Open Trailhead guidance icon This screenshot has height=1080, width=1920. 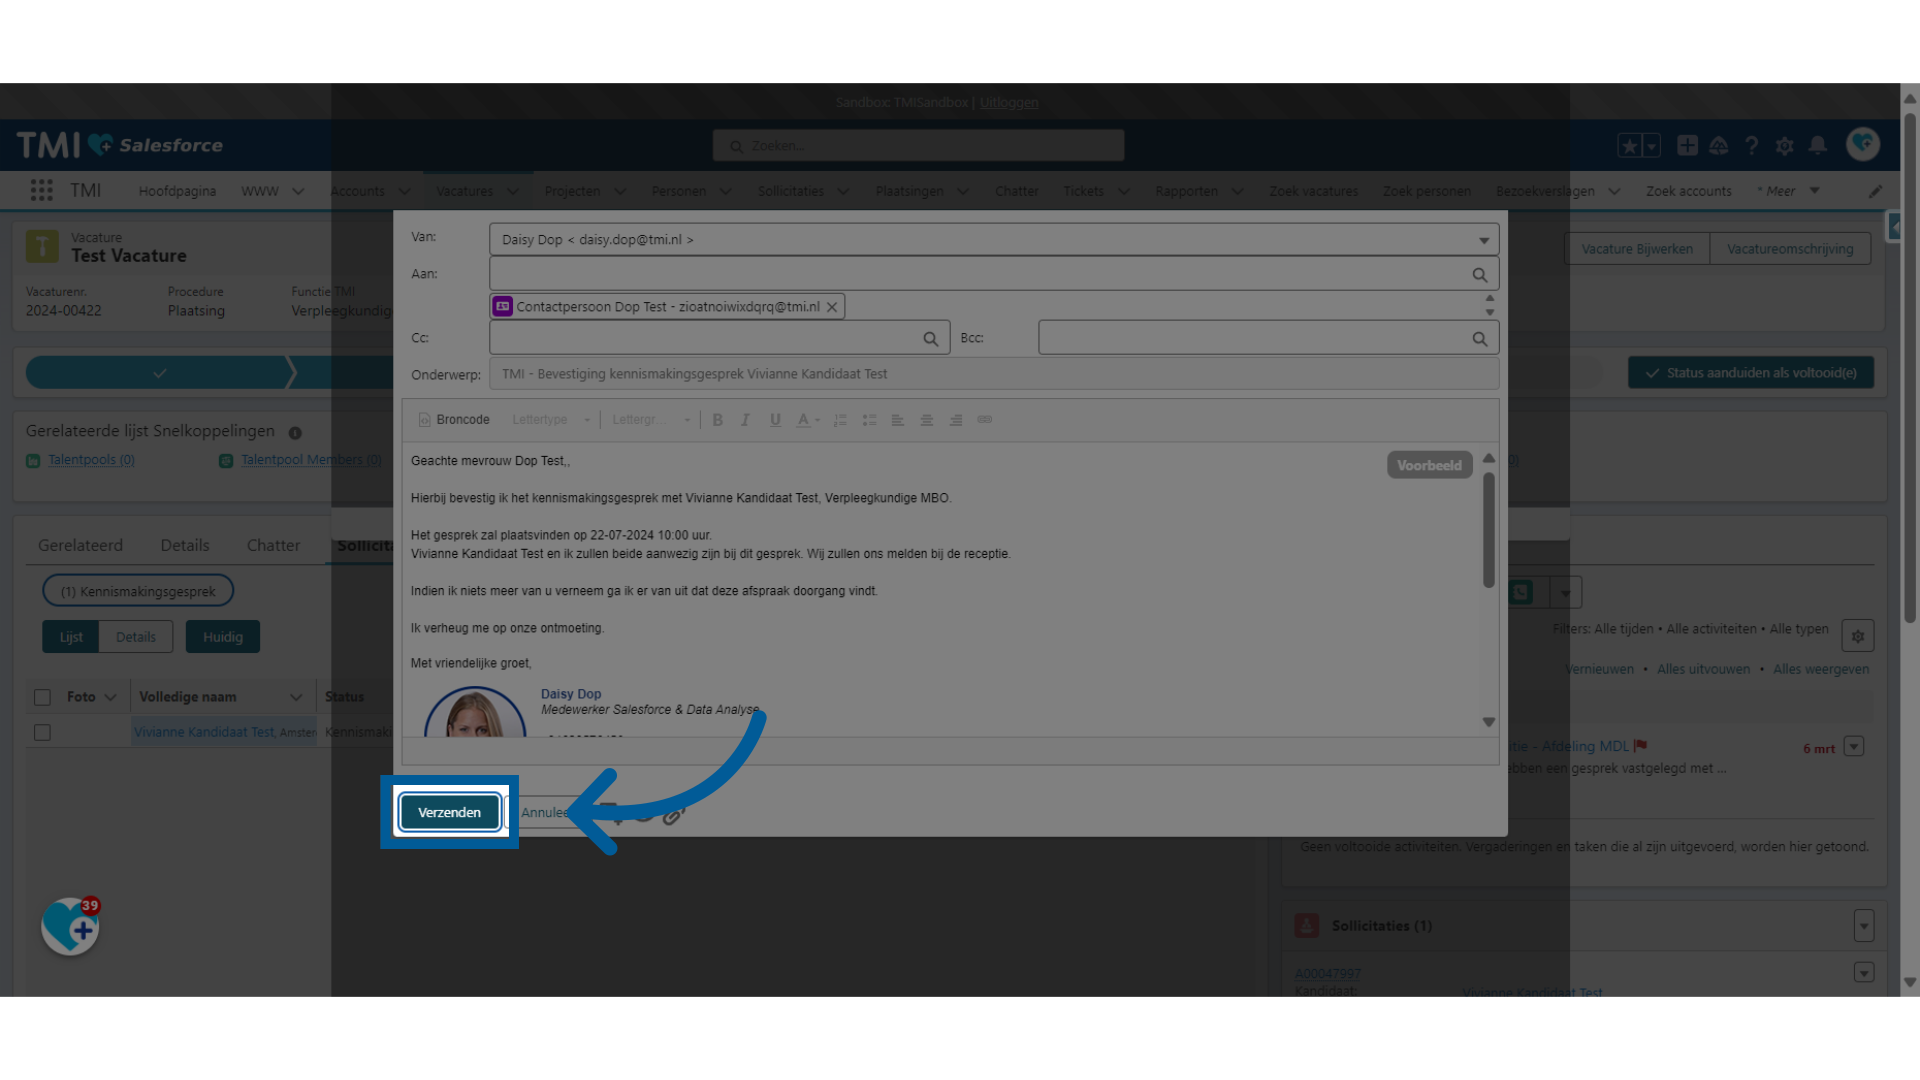pos(1719,146)
